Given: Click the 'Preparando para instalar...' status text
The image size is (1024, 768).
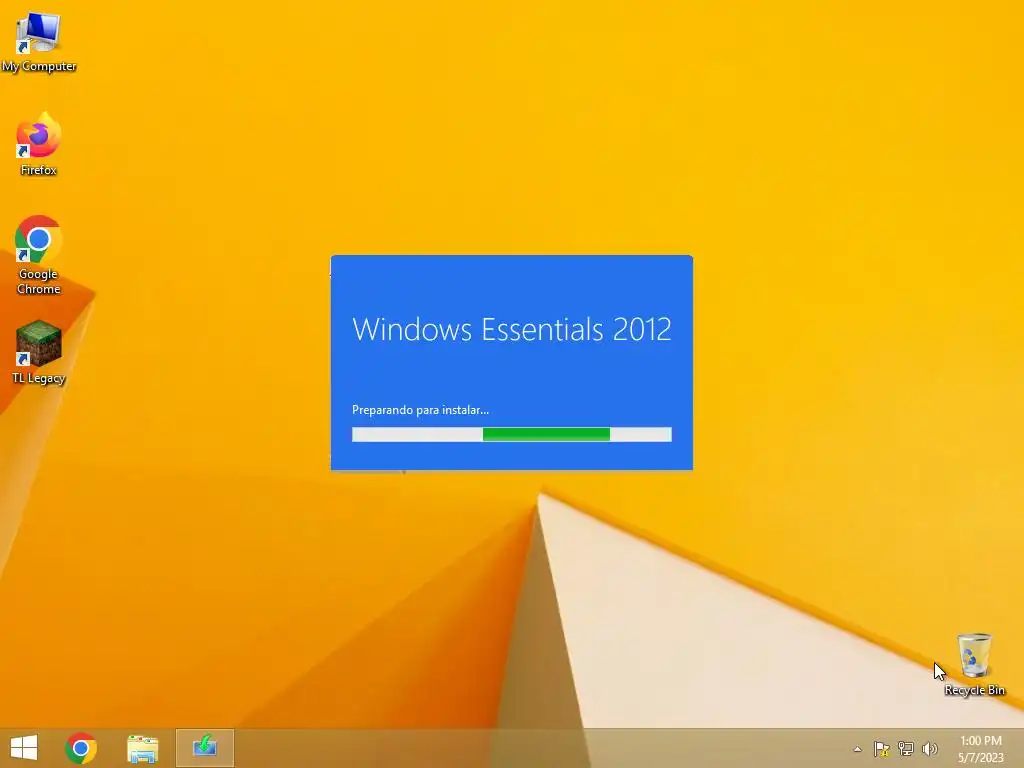Looking at the screenshot, I should [421, 410].
